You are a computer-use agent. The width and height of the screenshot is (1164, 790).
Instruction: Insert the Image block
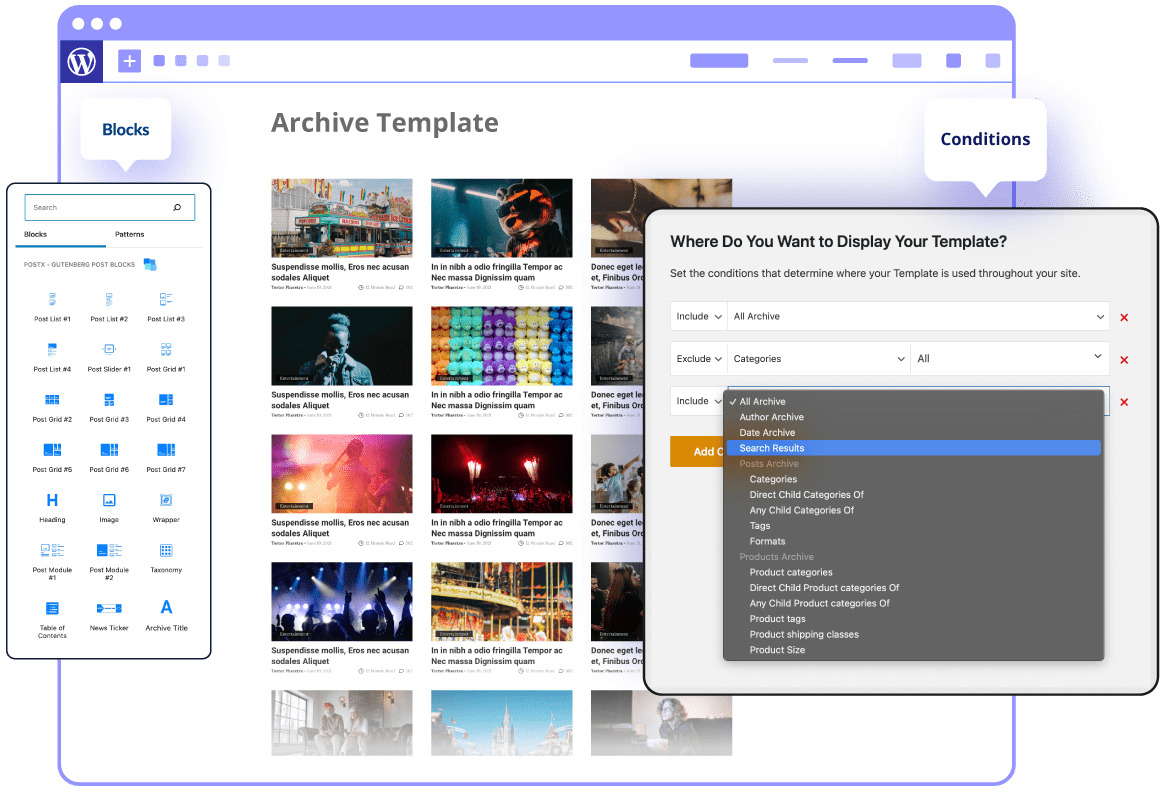109,508
